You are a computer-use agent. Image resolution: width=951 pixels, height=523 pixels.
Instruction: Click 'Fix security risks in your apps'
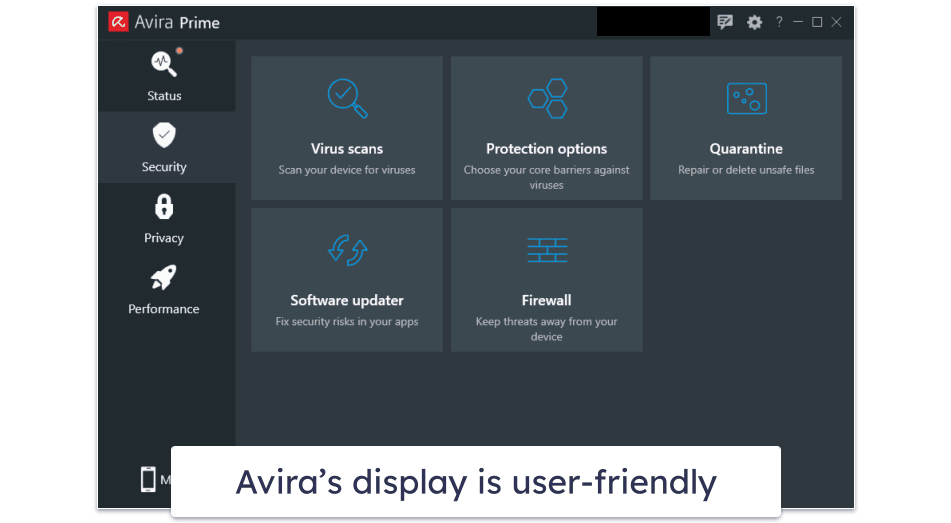(347, 322)
